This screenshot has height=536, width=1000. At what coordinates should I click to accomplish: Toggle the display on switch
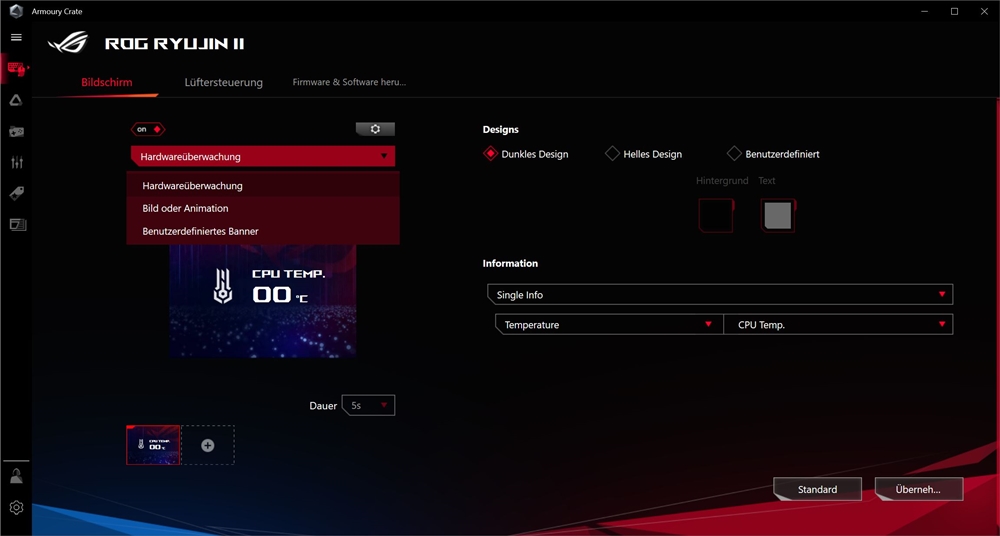point(148,129)
